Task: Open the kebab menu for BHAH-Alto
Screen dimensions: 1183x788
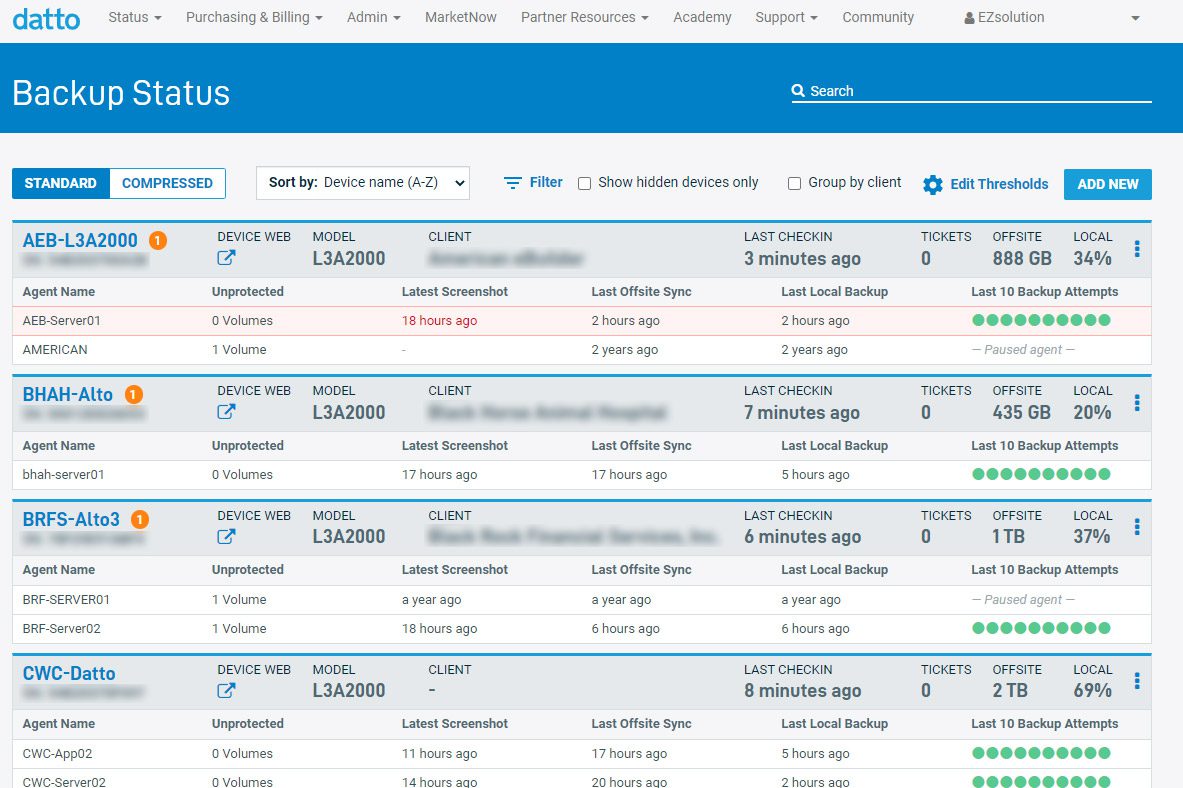Action: tap(1137, 402)
